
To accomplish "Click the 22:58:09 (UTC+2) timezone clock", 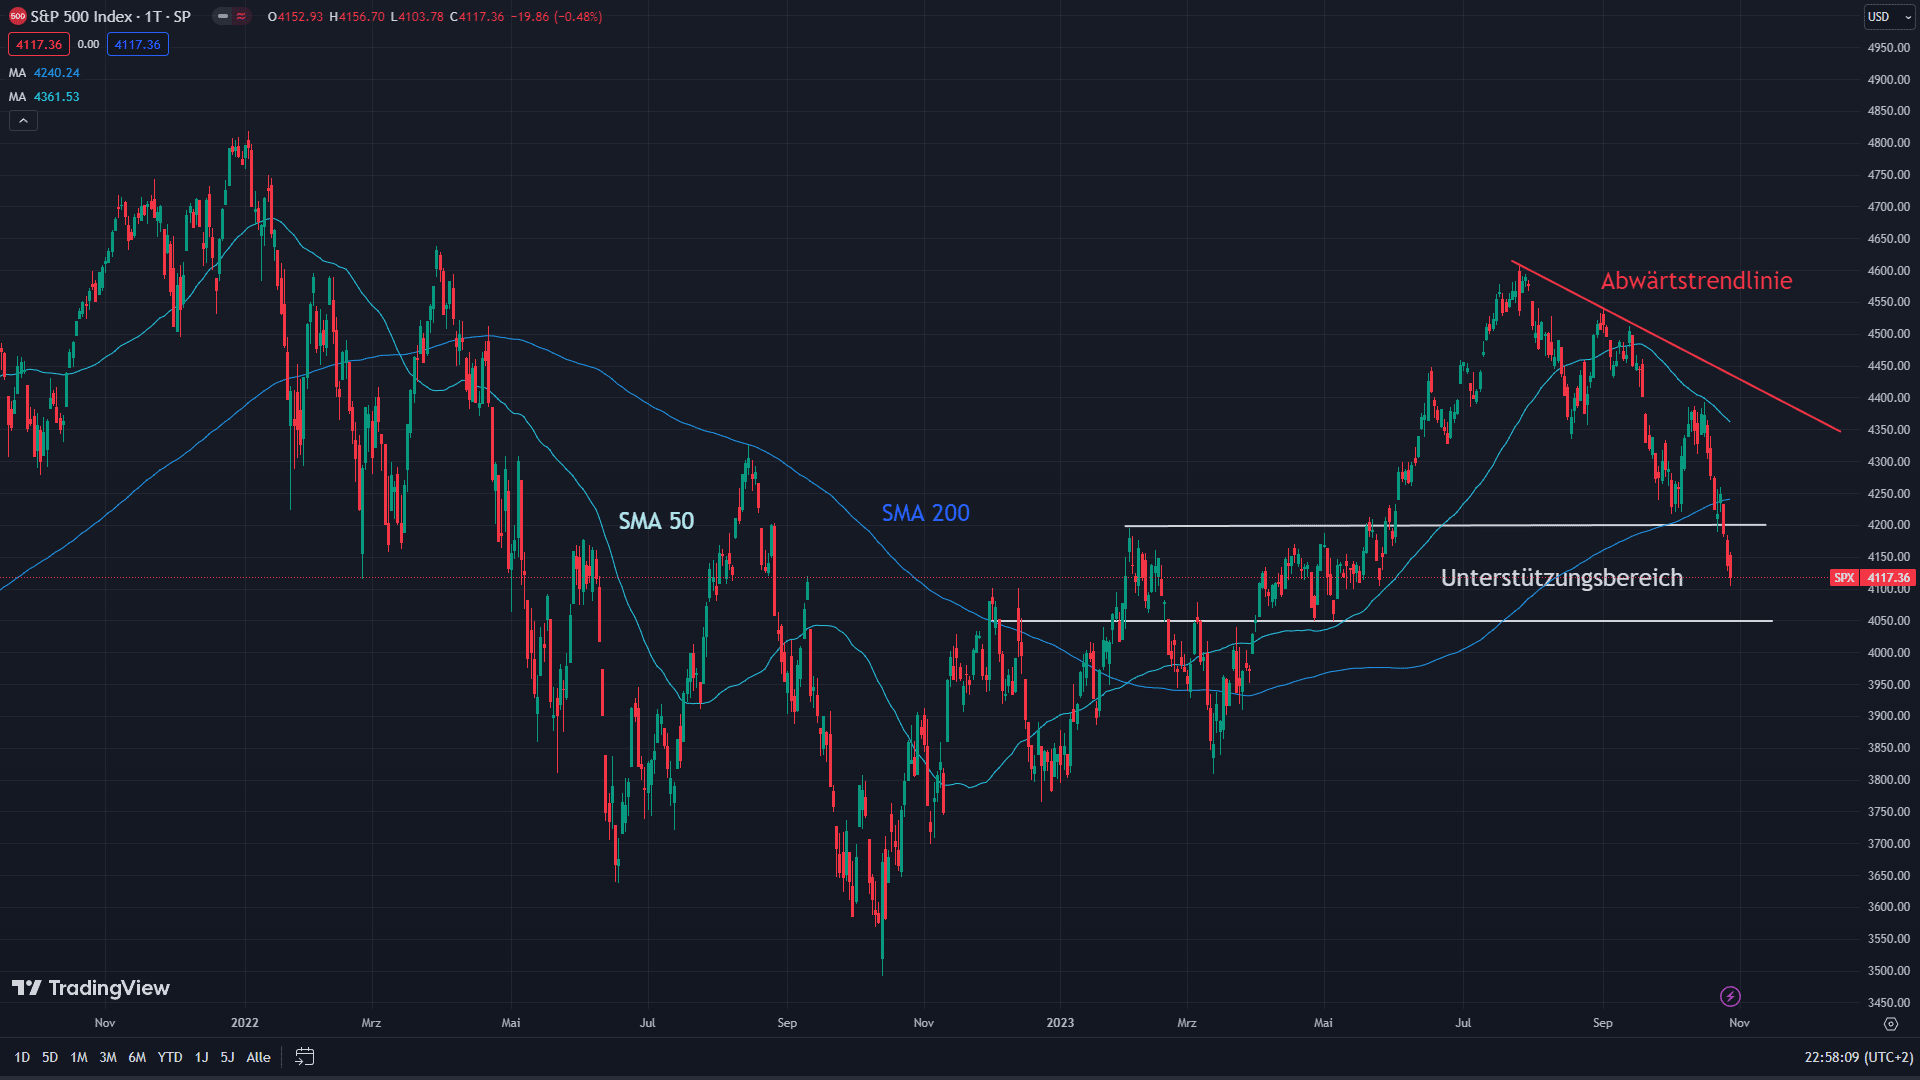I will [1859, 1057].
